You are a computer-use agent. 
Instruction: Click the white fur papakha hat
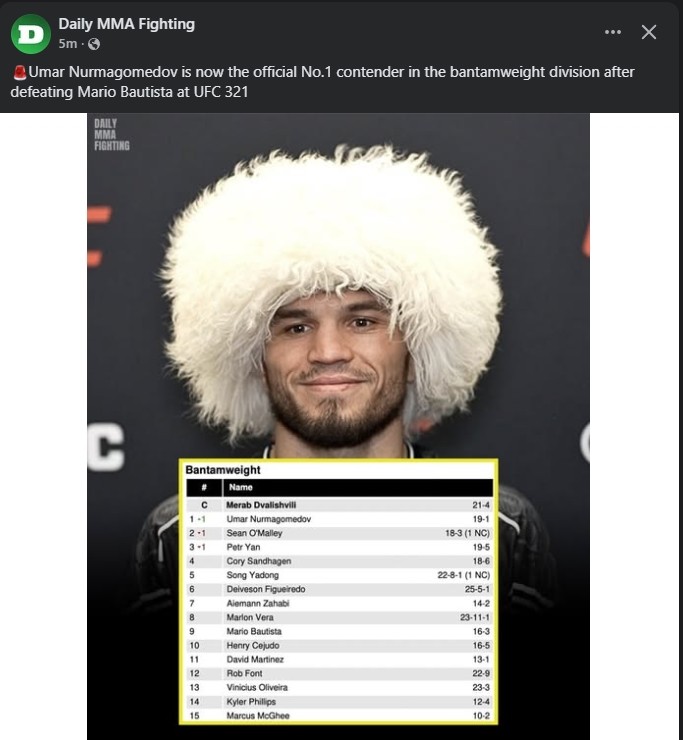(333, 264)
